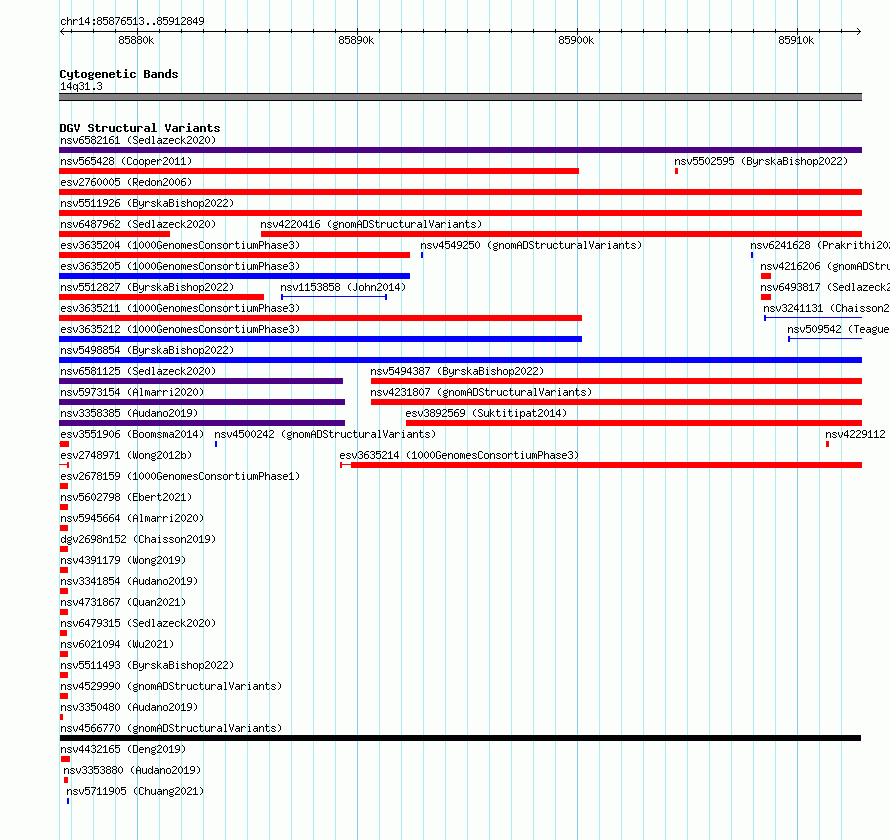The image size is (890, 840).
Task: Click the 85890k ruler tick label
Action: pos(356,40)
